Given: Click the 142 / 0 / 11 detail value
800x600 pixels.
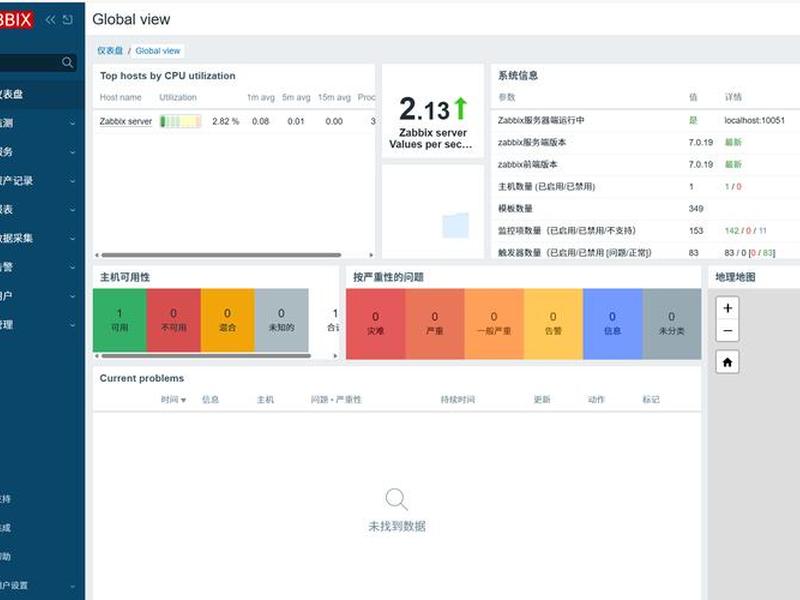Looking at the screenshot, I should (745, 231).
